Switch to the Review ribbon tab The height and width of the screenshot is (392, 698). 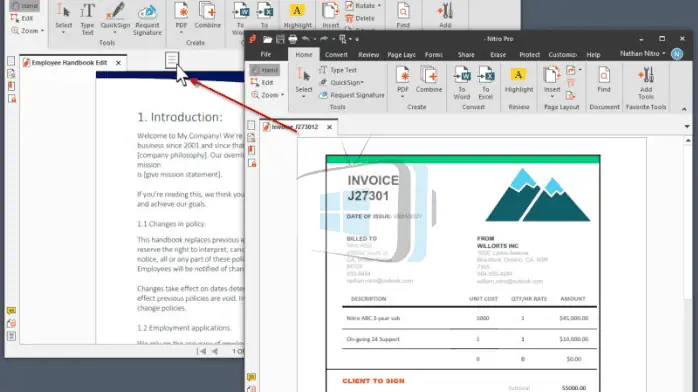369,55
